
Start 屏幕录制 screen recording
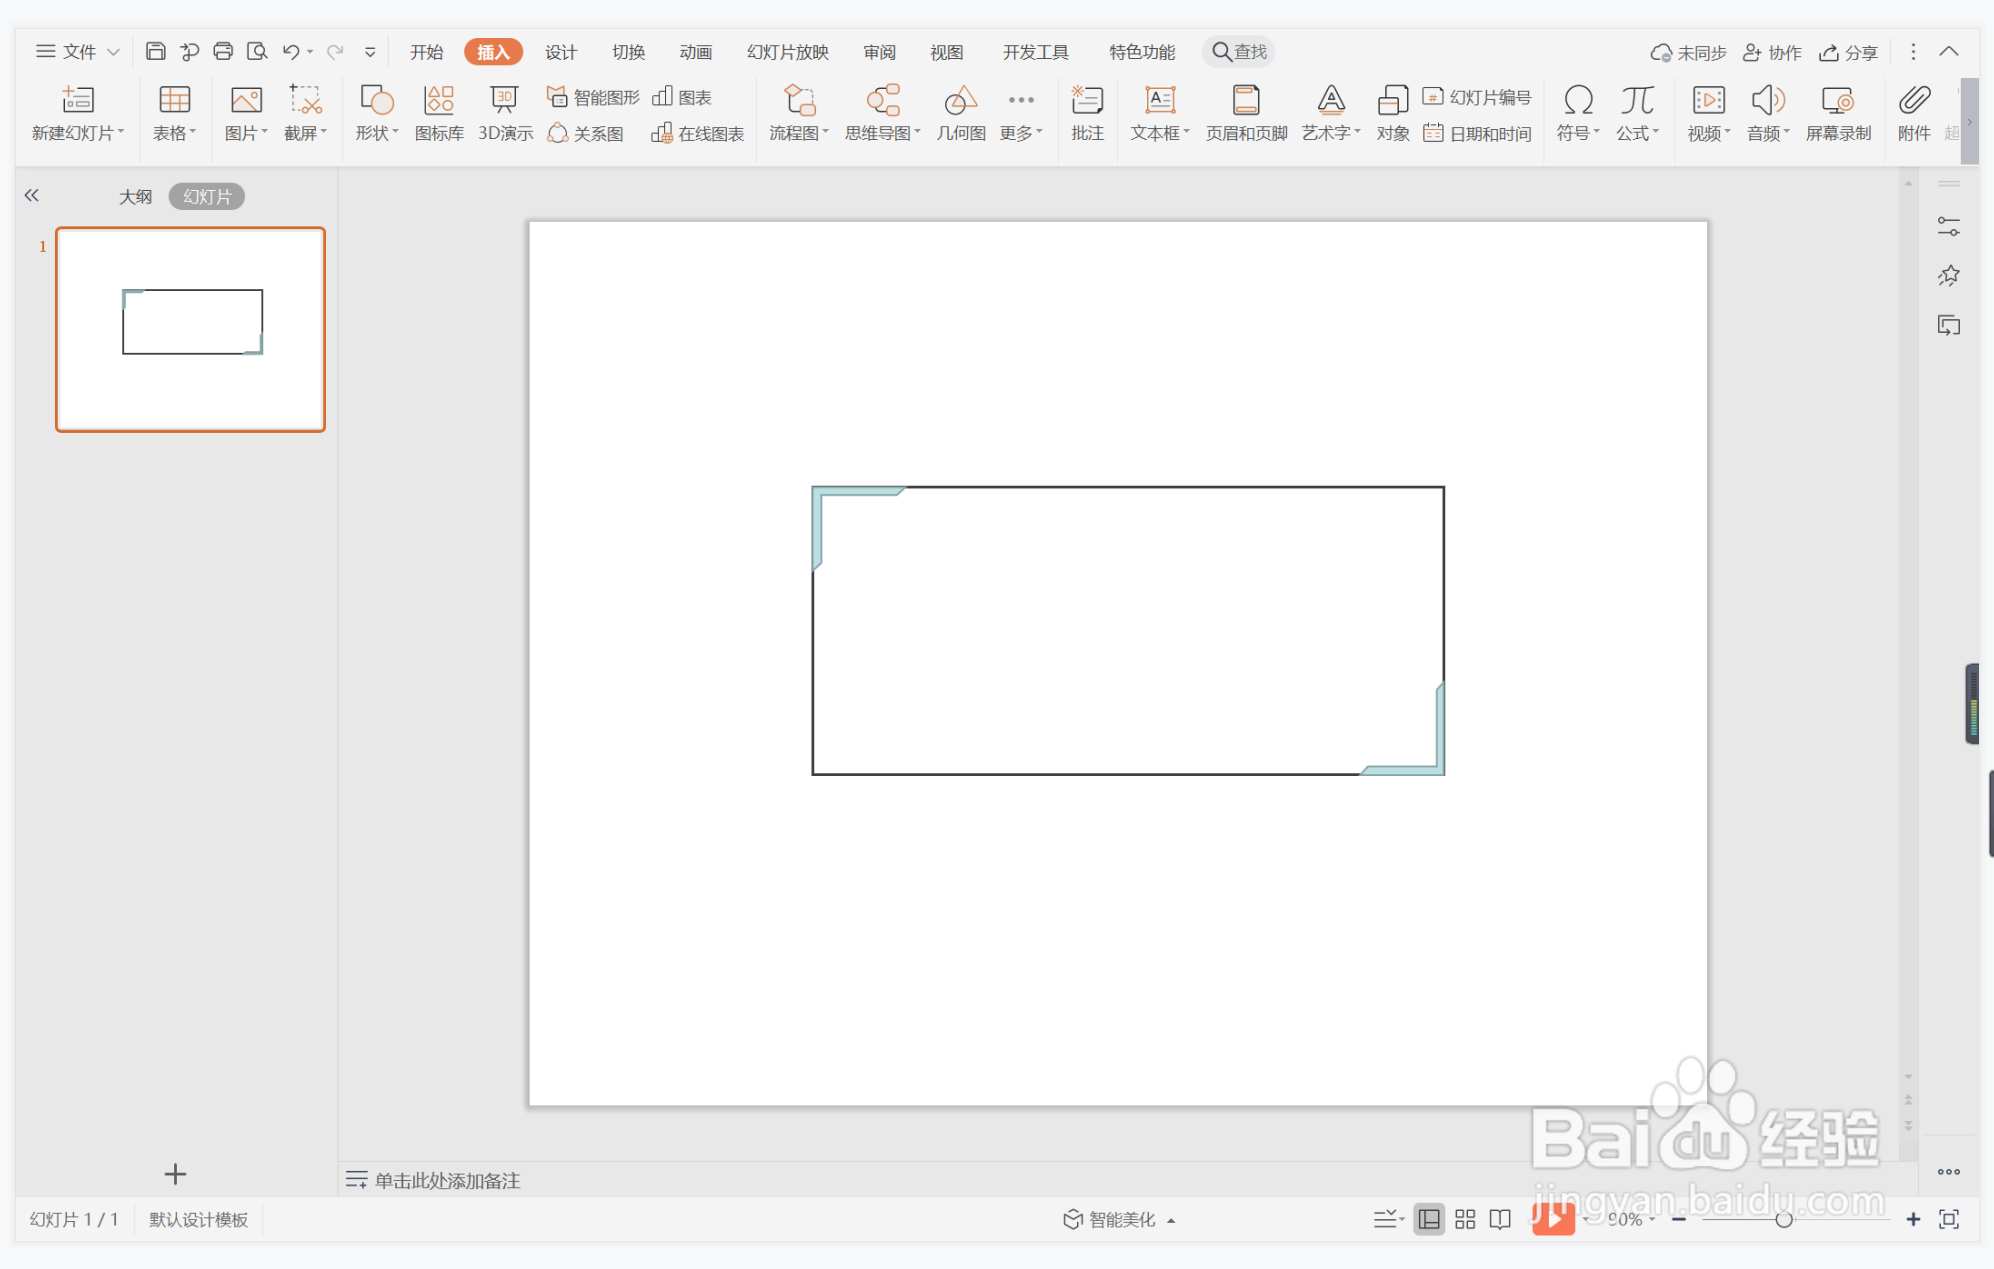click(1837, 111)
